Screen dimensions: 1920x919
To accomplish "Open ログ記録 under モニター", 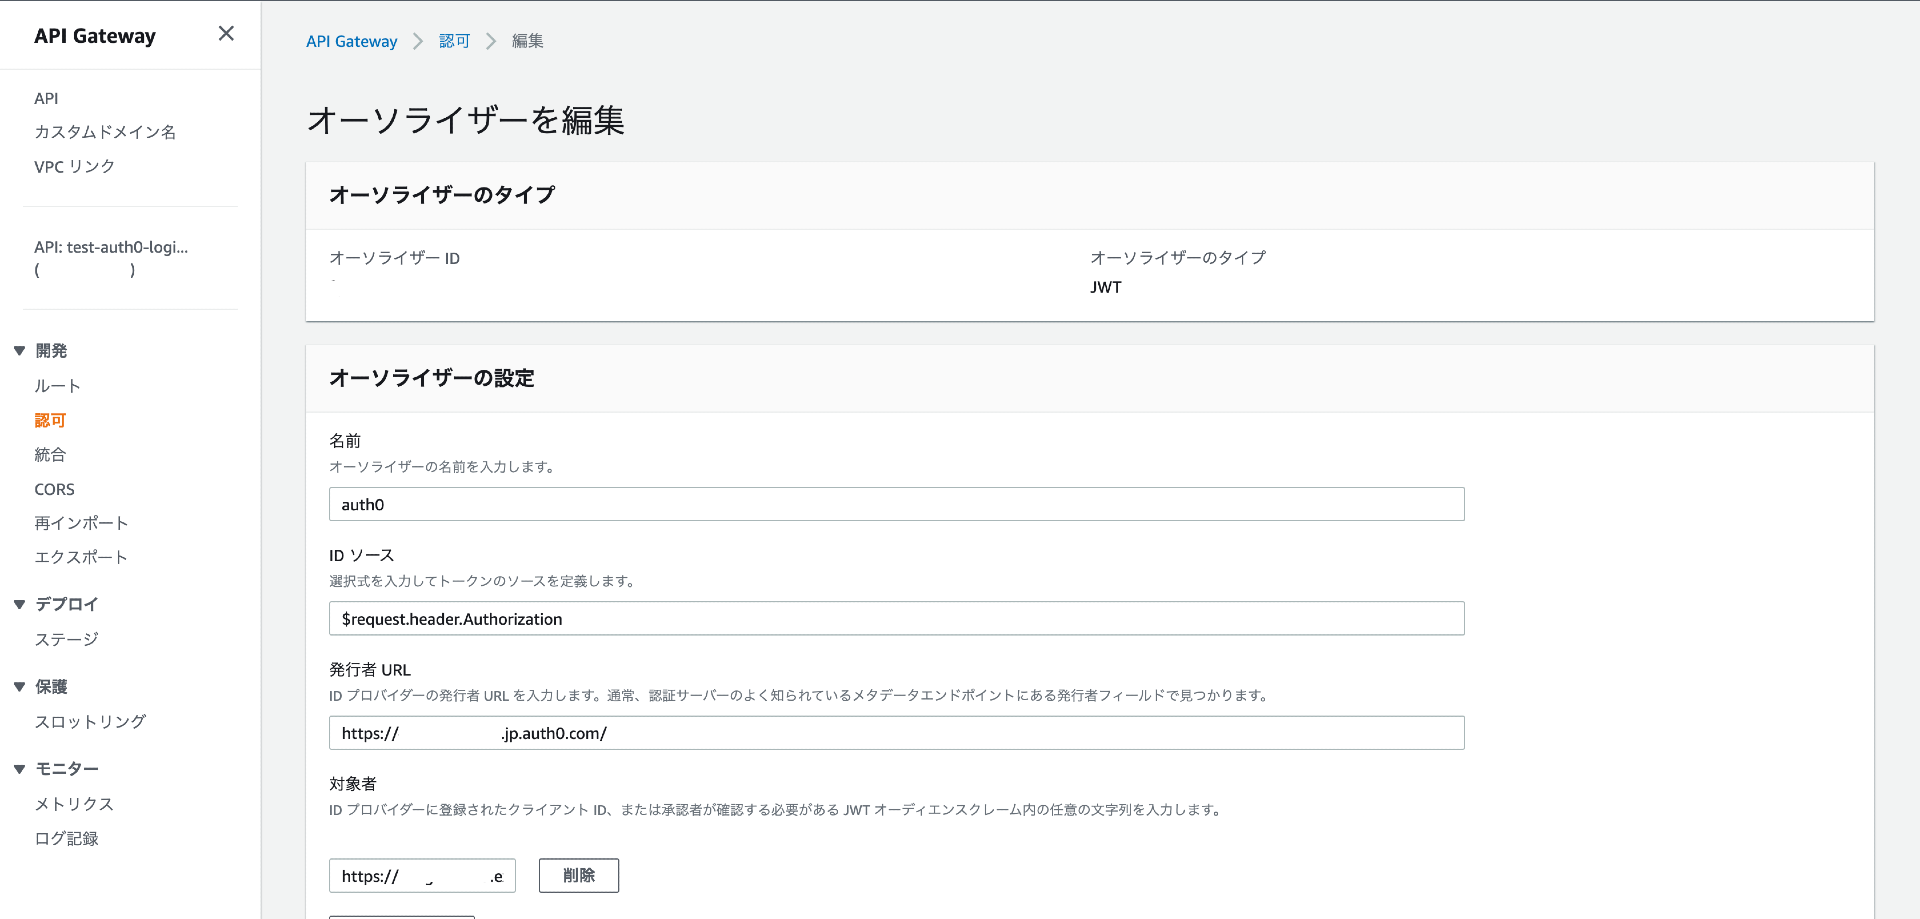I will (66, 838).
